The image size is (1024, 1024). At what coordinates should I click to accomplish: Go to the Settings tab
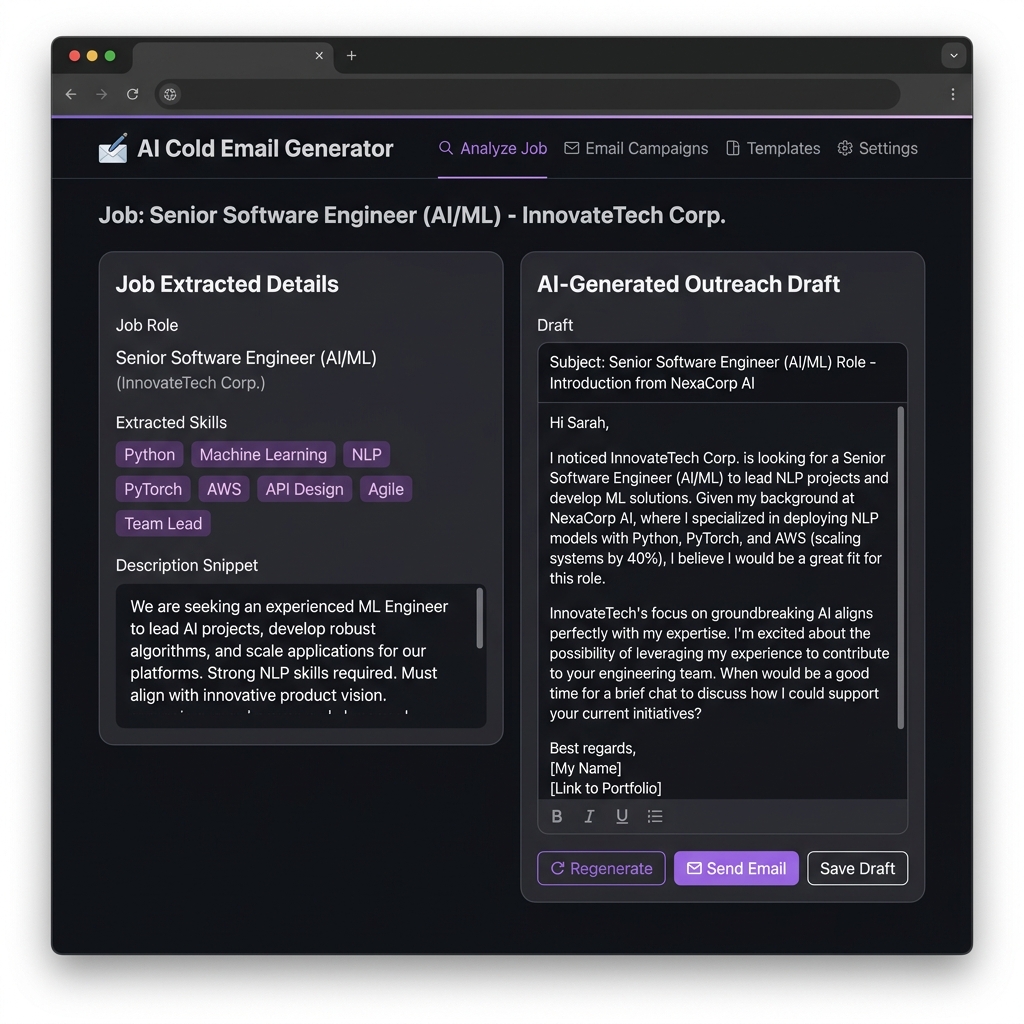coord(878,148)
